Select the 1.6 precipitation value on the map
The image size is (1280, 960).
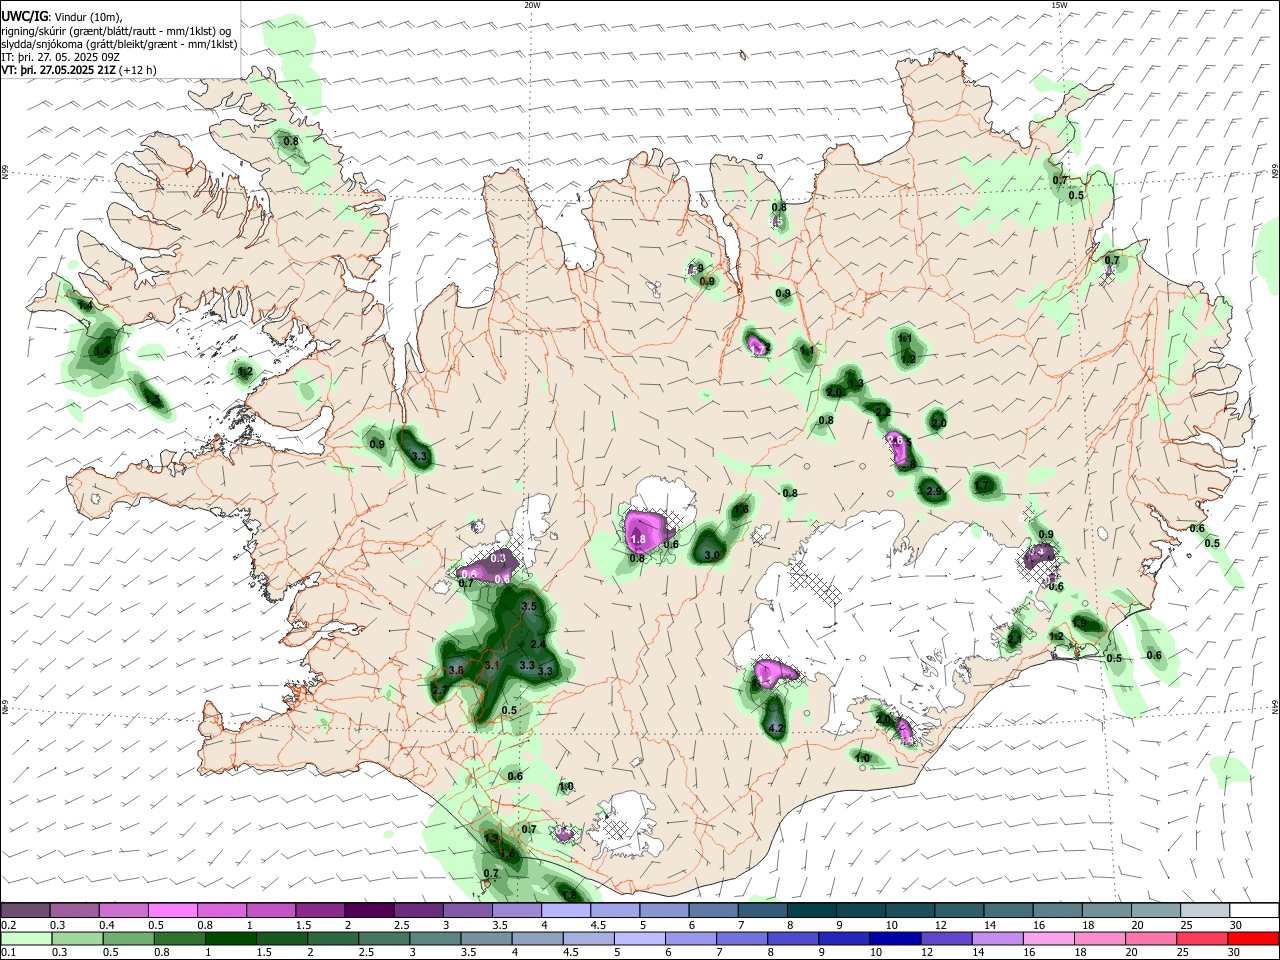tap(741, 509)
